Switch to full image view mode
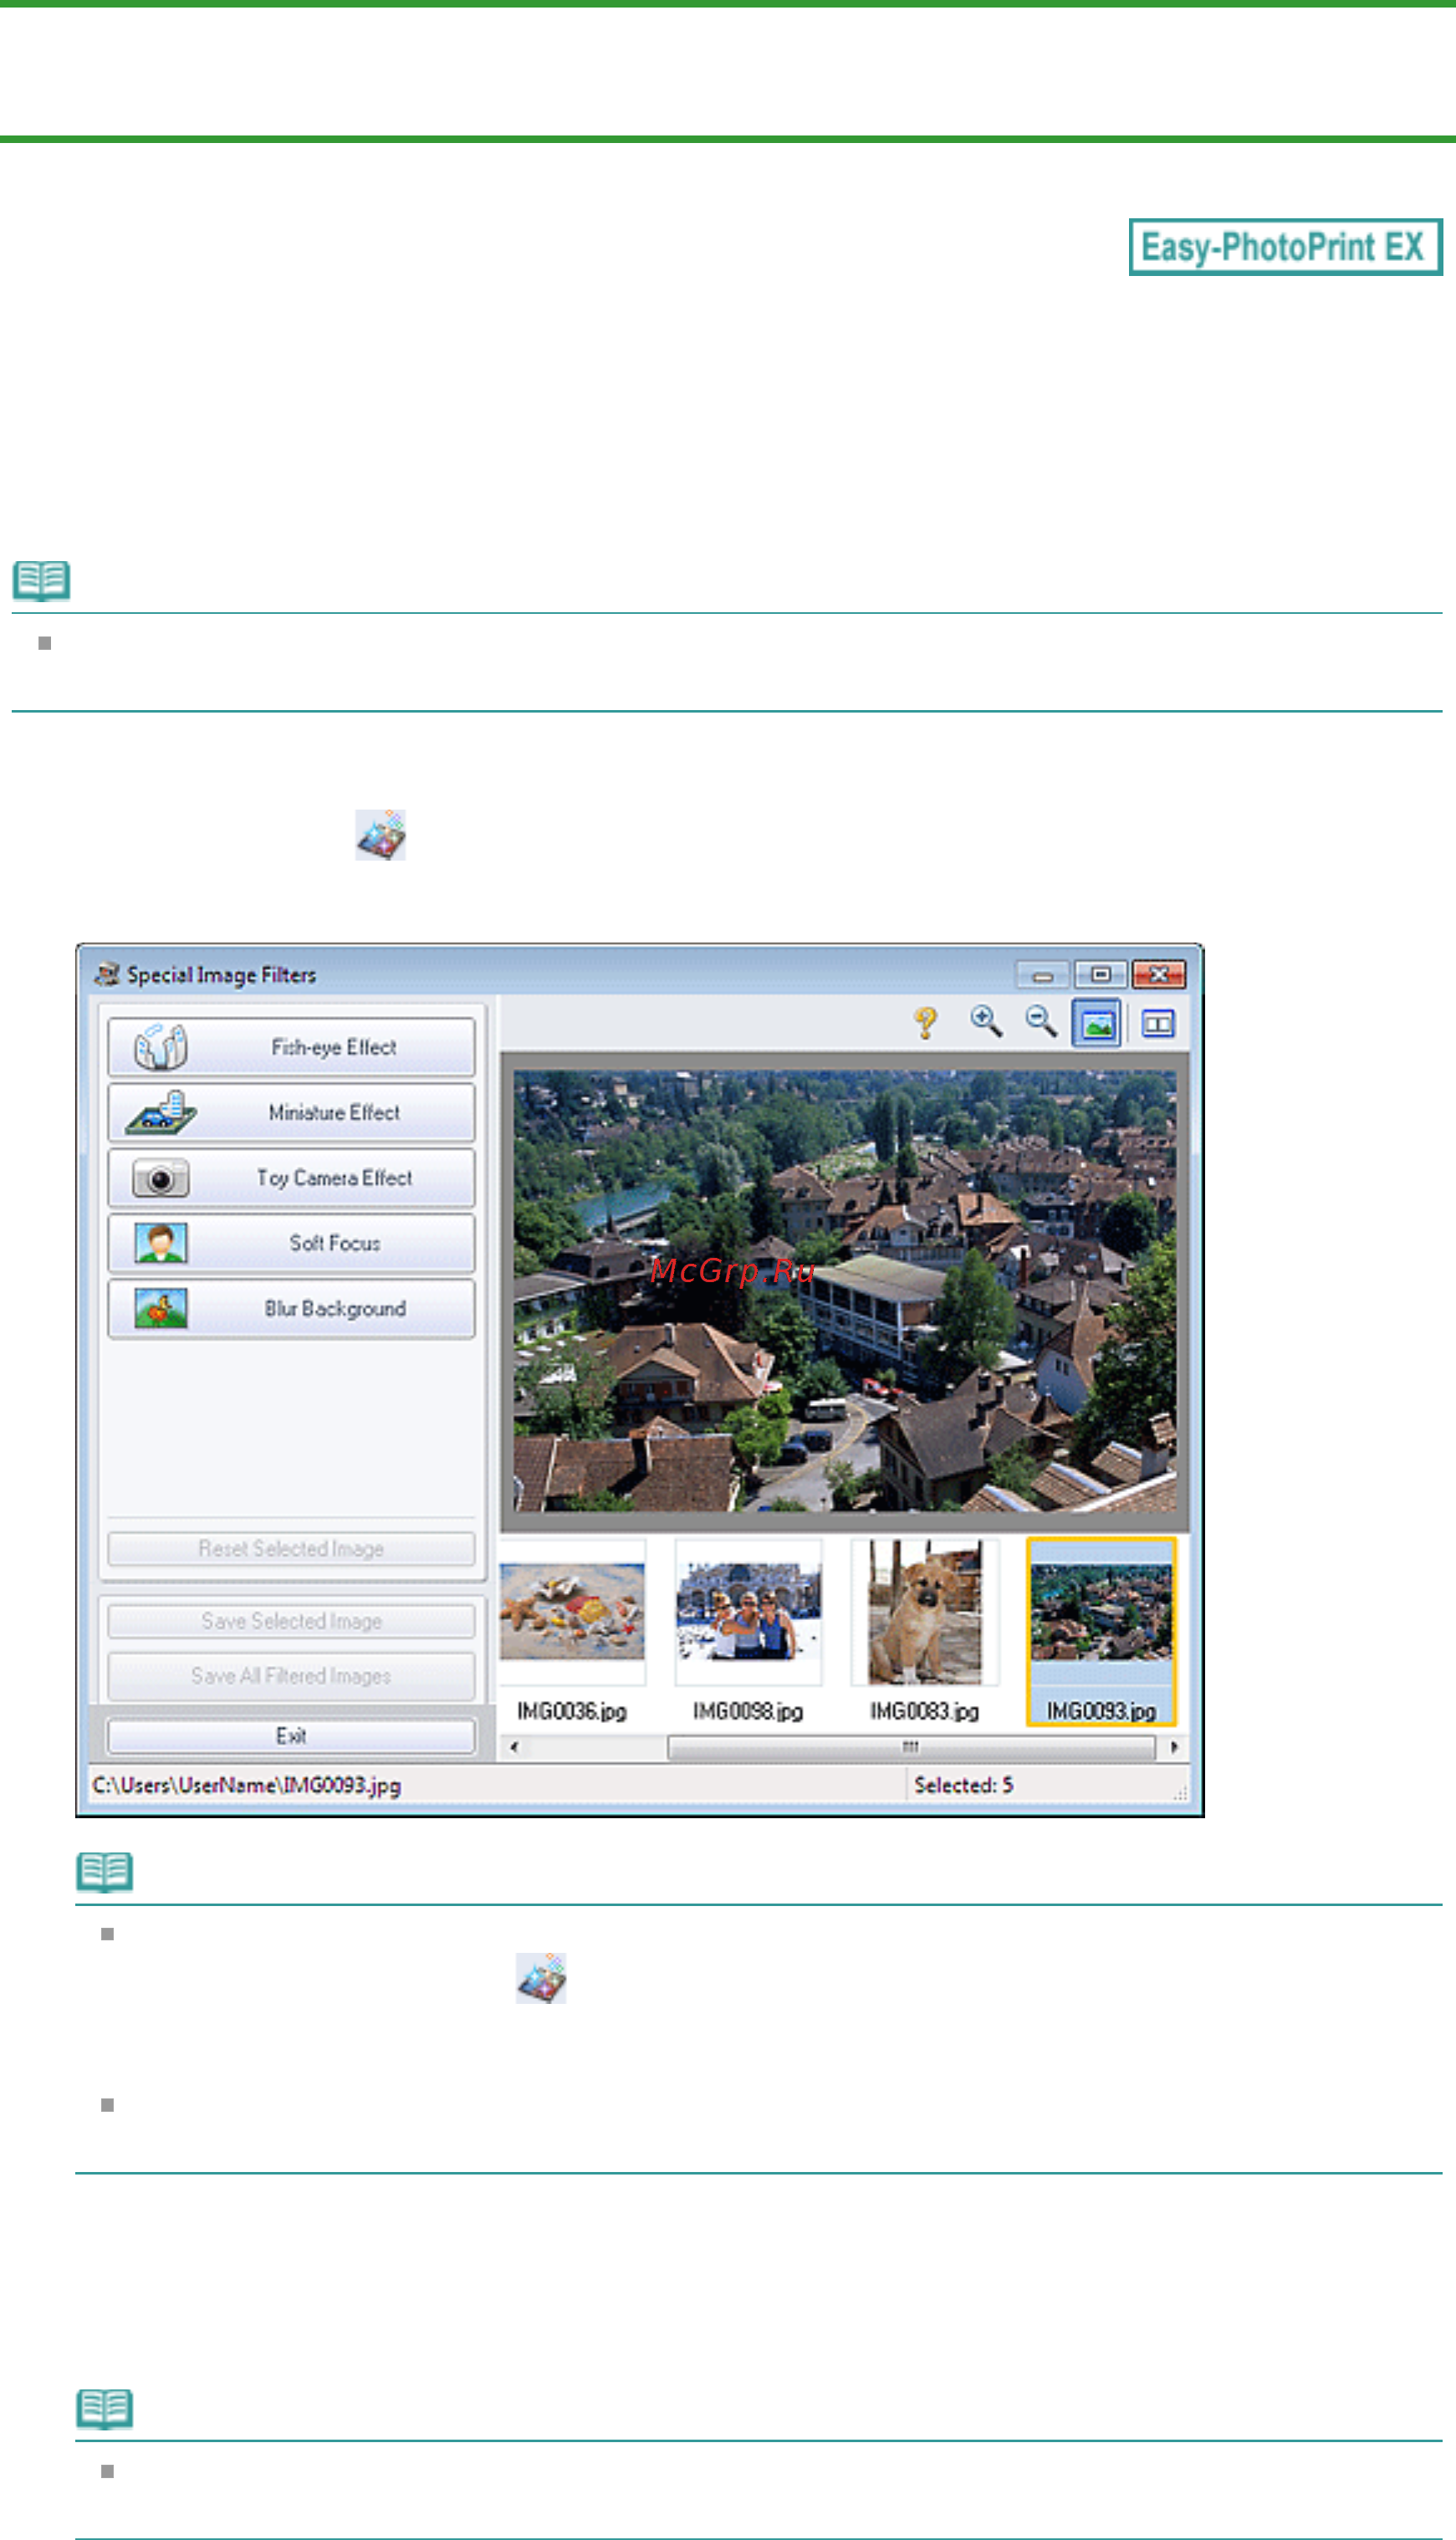Screen dimensions: 1456x2540 (1096, 1023)
